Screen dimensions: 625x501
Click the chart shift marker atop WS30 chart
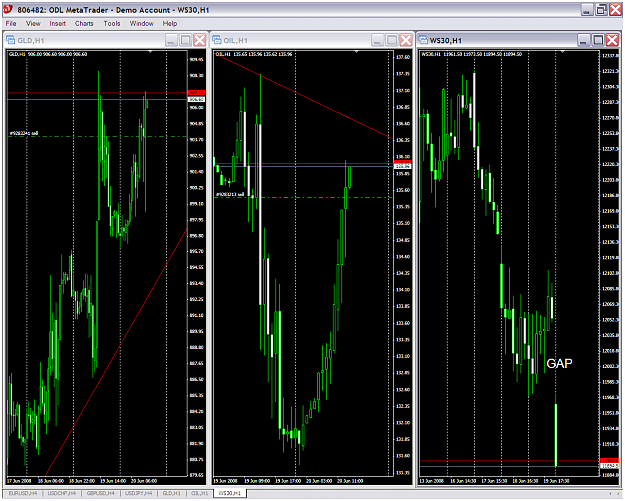point(562,52)
